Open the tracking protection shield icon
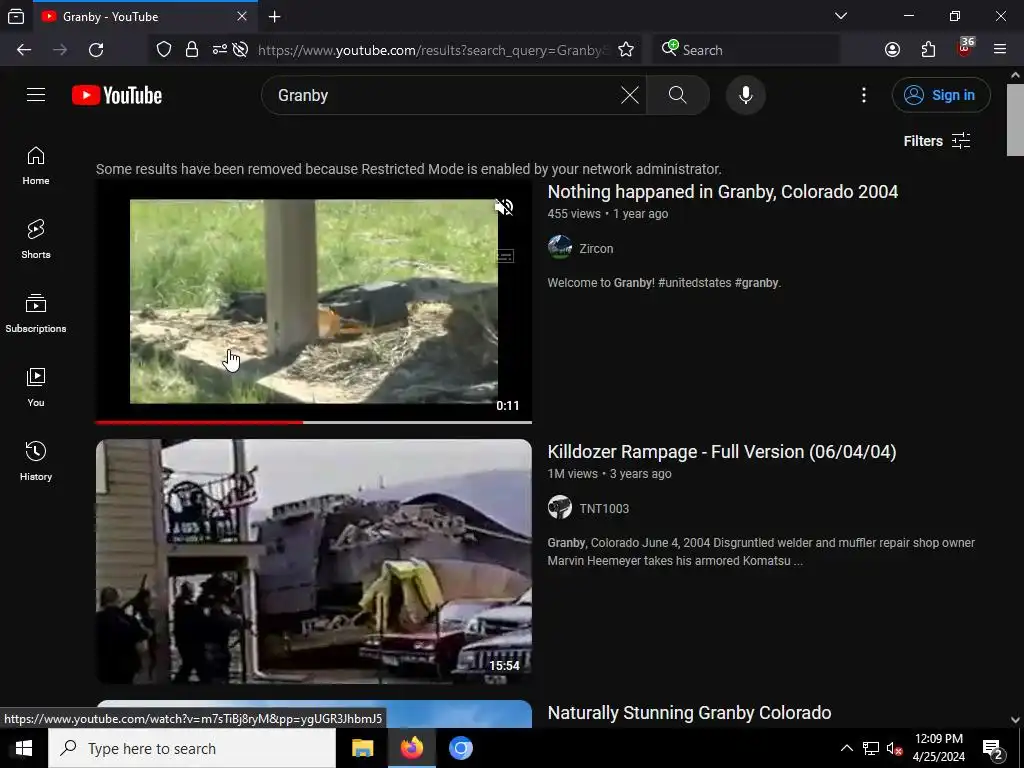Viewport: 1024px width, 768px height. pyautogui.click(x=164, y=50)
